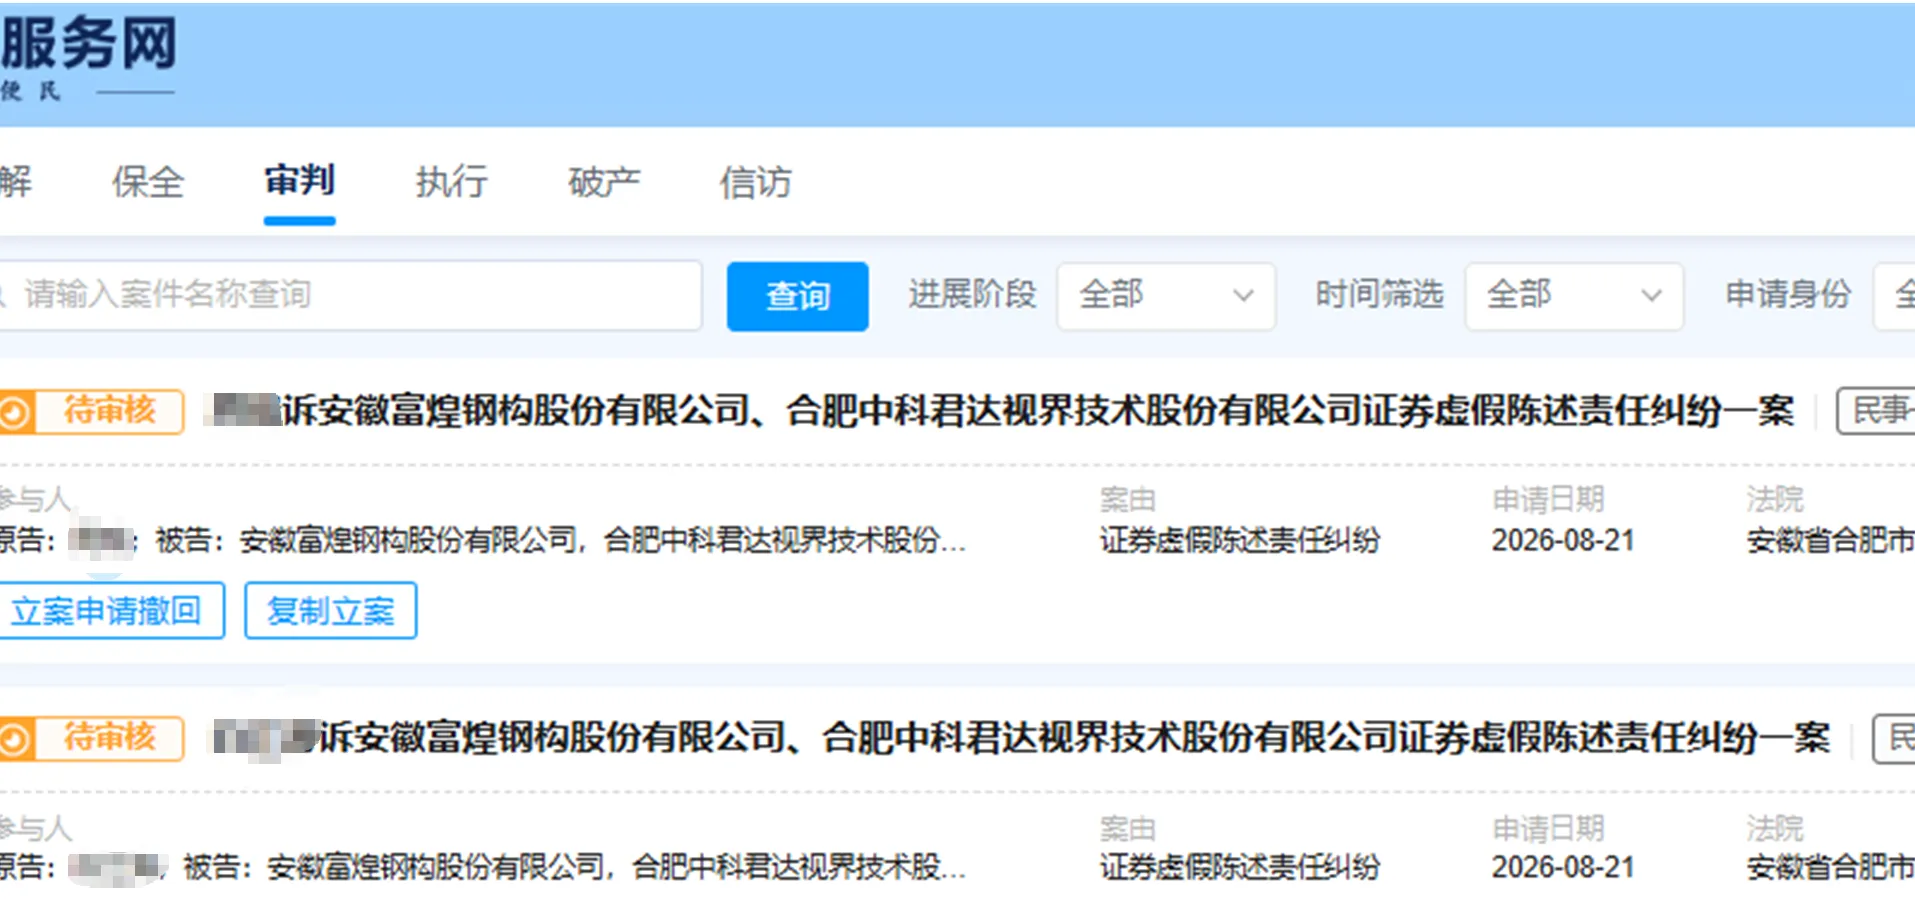This screenshot has width=1915, height=899.
Task: Click the first case's 安徽省合肥市 court text
Action: [1830, 541]
